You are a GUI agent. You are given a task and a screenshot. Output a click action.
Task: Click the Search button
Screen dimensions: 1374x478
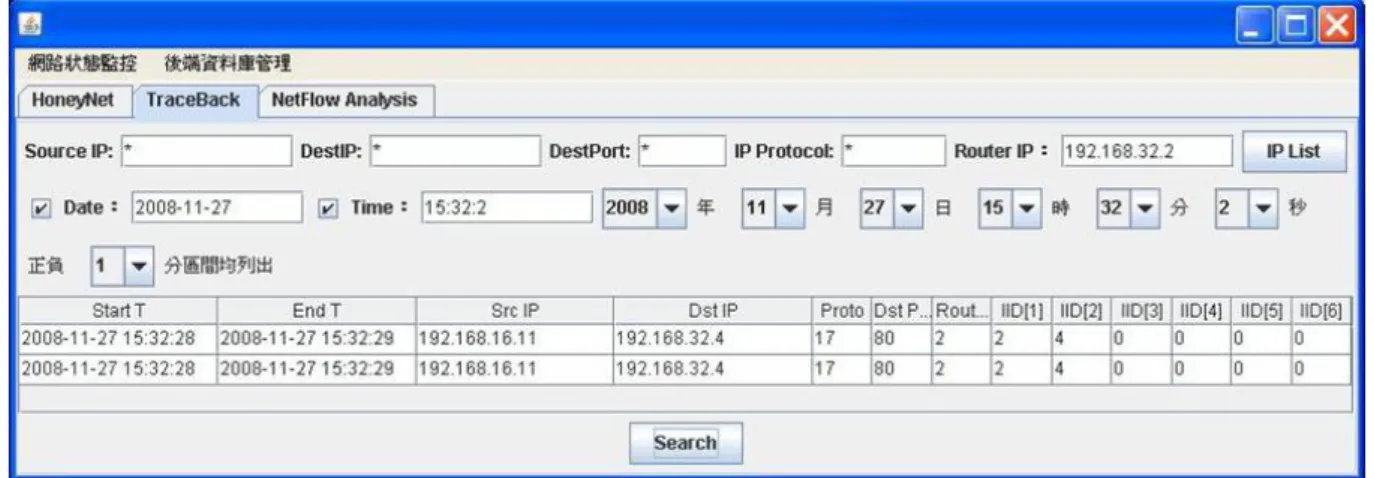(685, 442)
